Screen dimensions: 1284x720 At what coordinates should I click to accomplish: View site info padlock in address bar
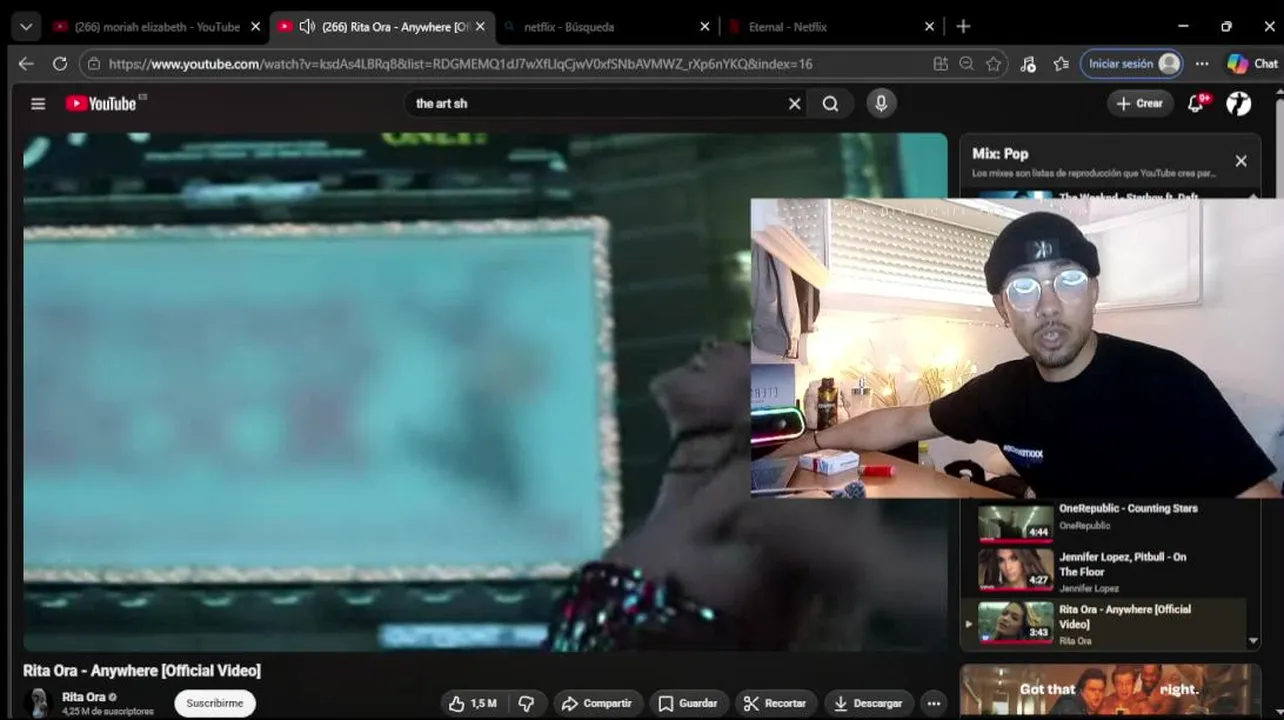pyautogui.click(x=94, y=64)
